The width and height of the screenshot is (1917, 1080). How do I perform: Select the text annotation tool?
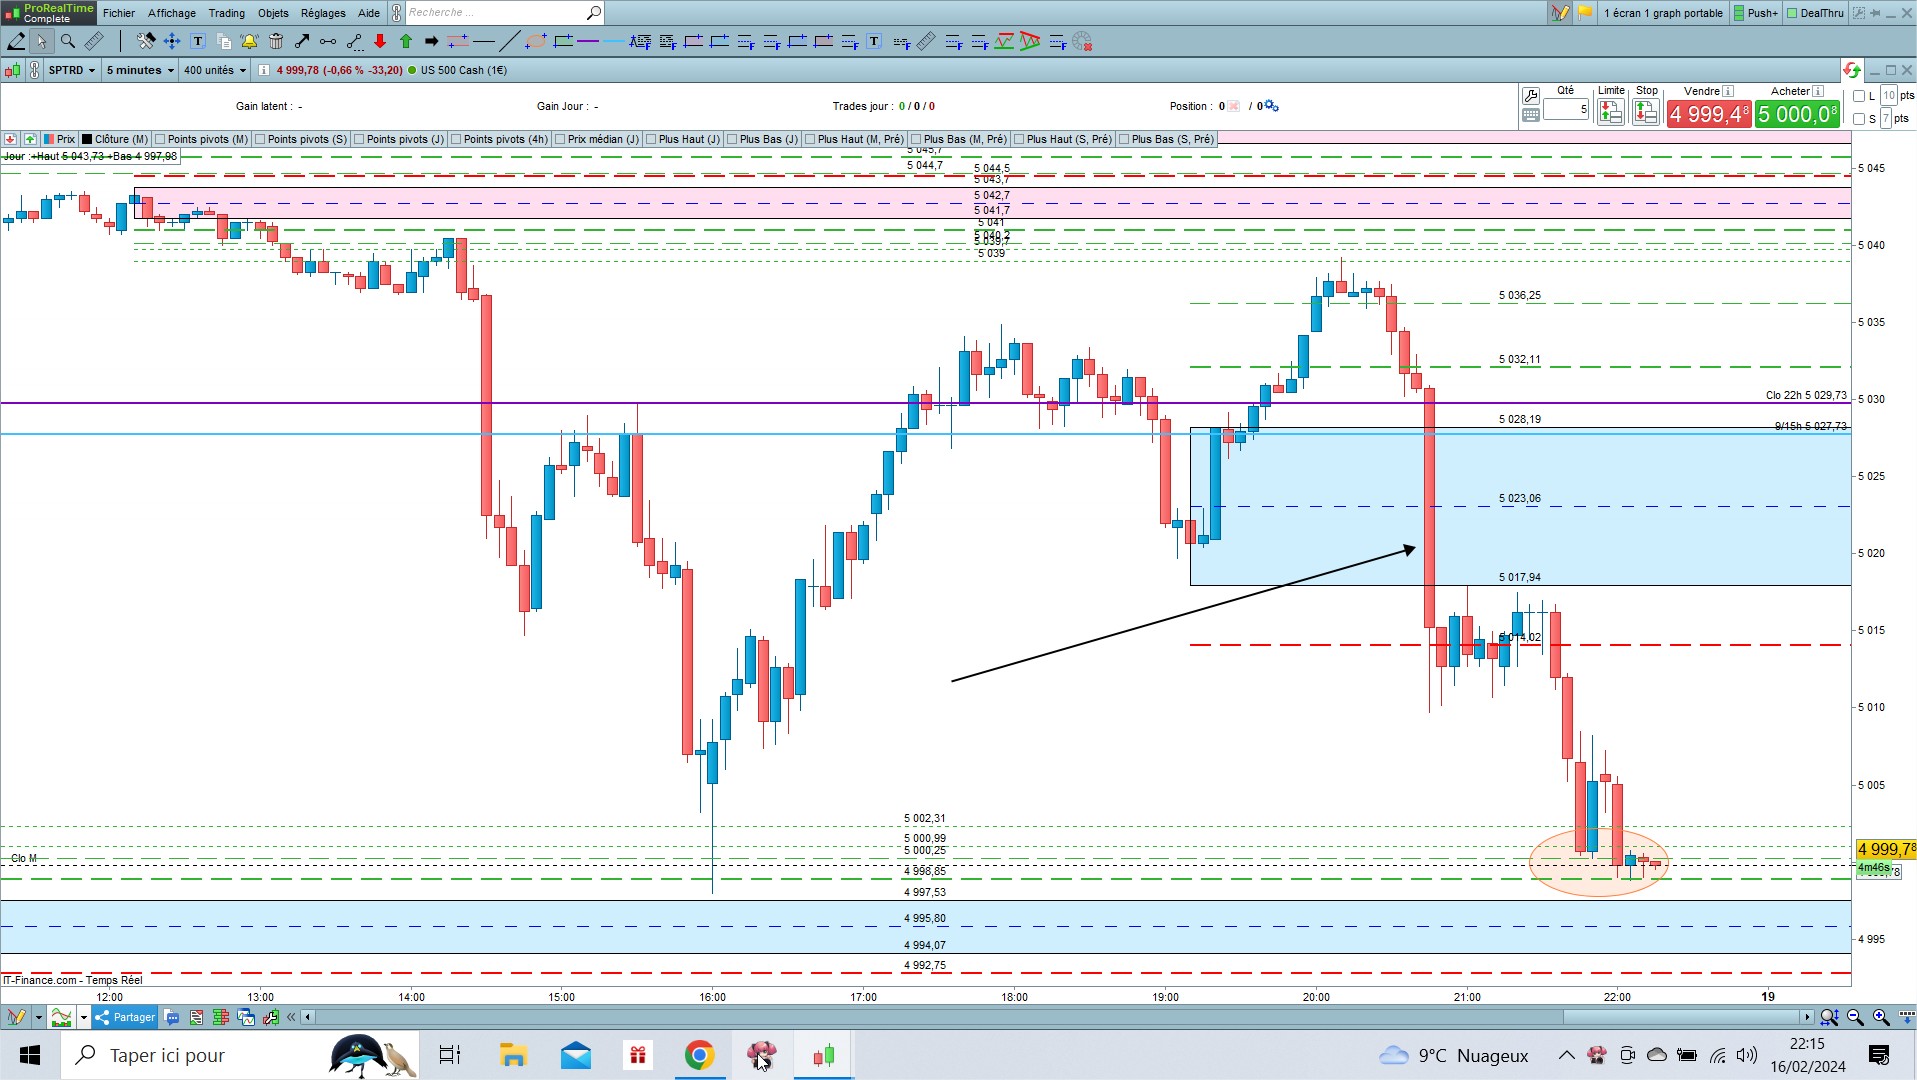coord(198,41)
